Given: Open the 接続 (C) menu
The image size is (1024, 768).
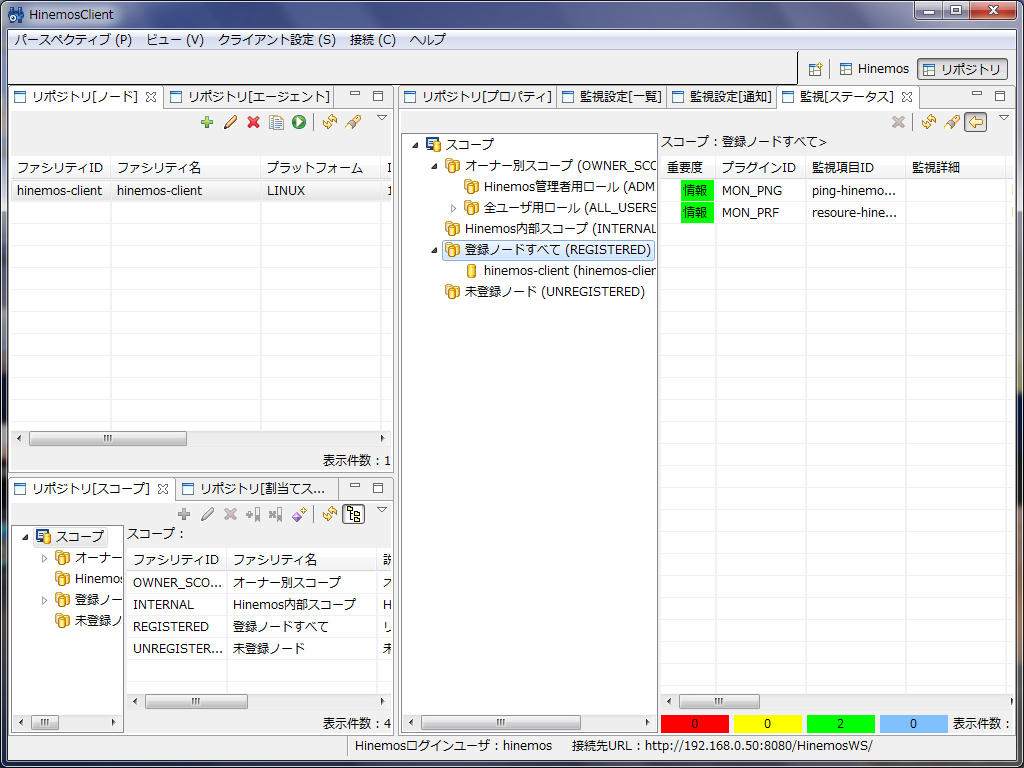Looking at the screenshot, I should pos(373,40).
